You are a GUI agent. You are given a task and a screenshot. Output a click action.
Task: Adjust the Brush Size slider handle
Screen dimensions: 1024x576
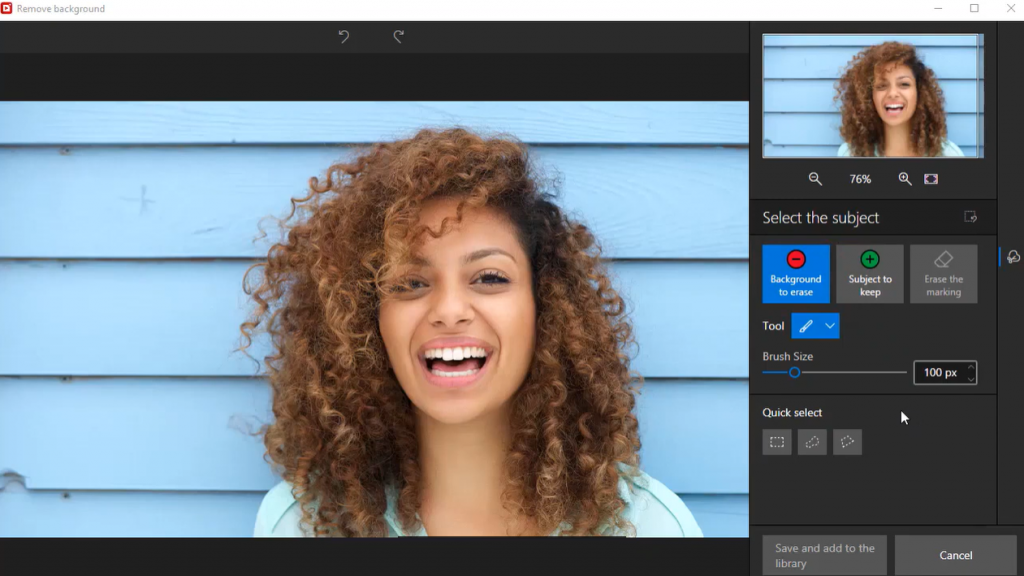[x=797, y=371]
